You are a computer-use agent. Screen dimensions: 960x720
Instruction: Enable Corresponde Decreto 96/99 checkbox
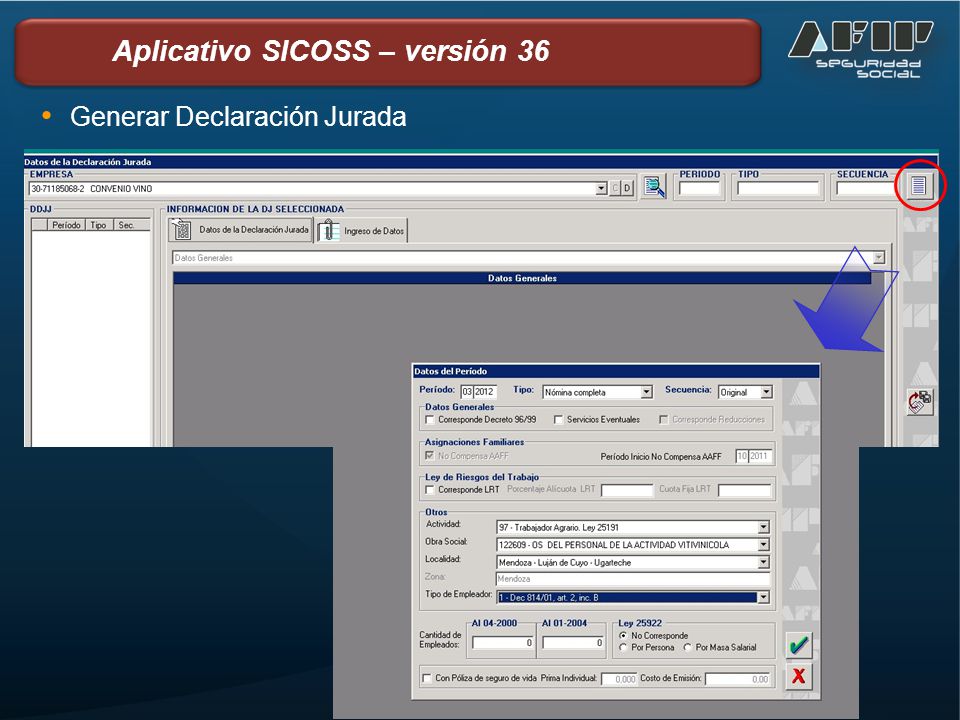pos(430,419)
